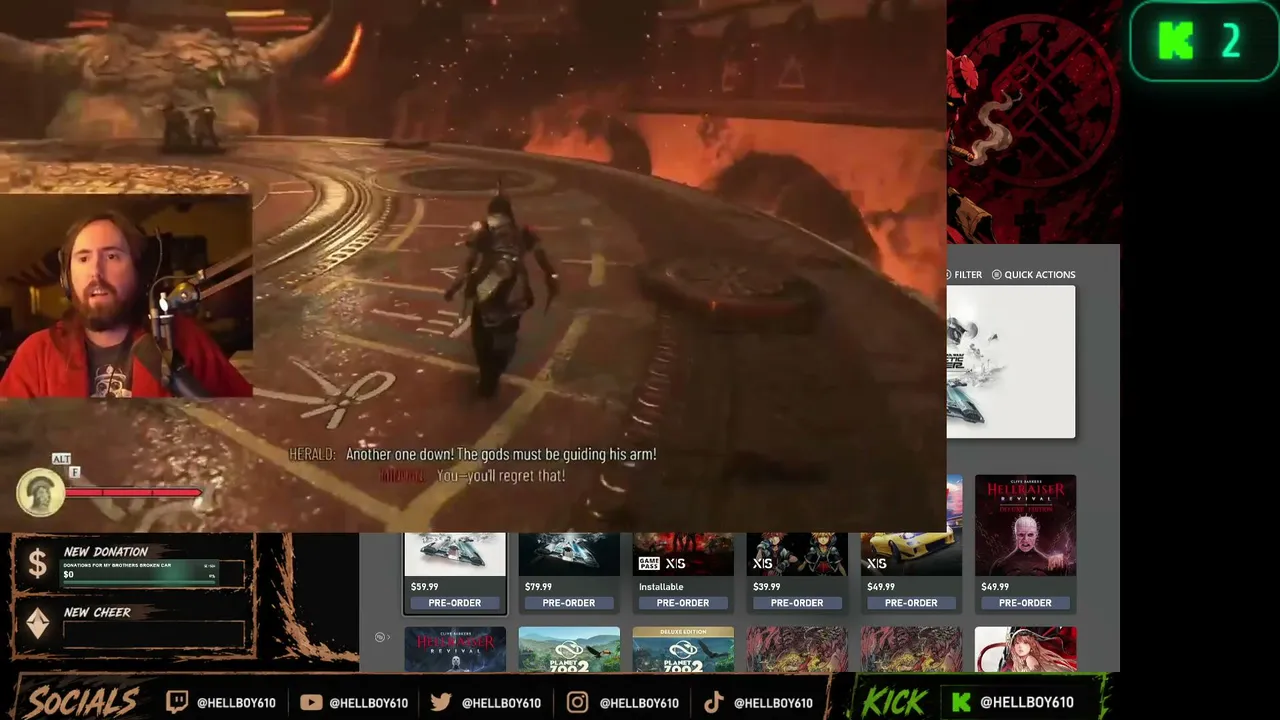This screenshot has height=720, width=1280.
Task: Click the Instagram icon in the socials bar
Action: point(577,702)
